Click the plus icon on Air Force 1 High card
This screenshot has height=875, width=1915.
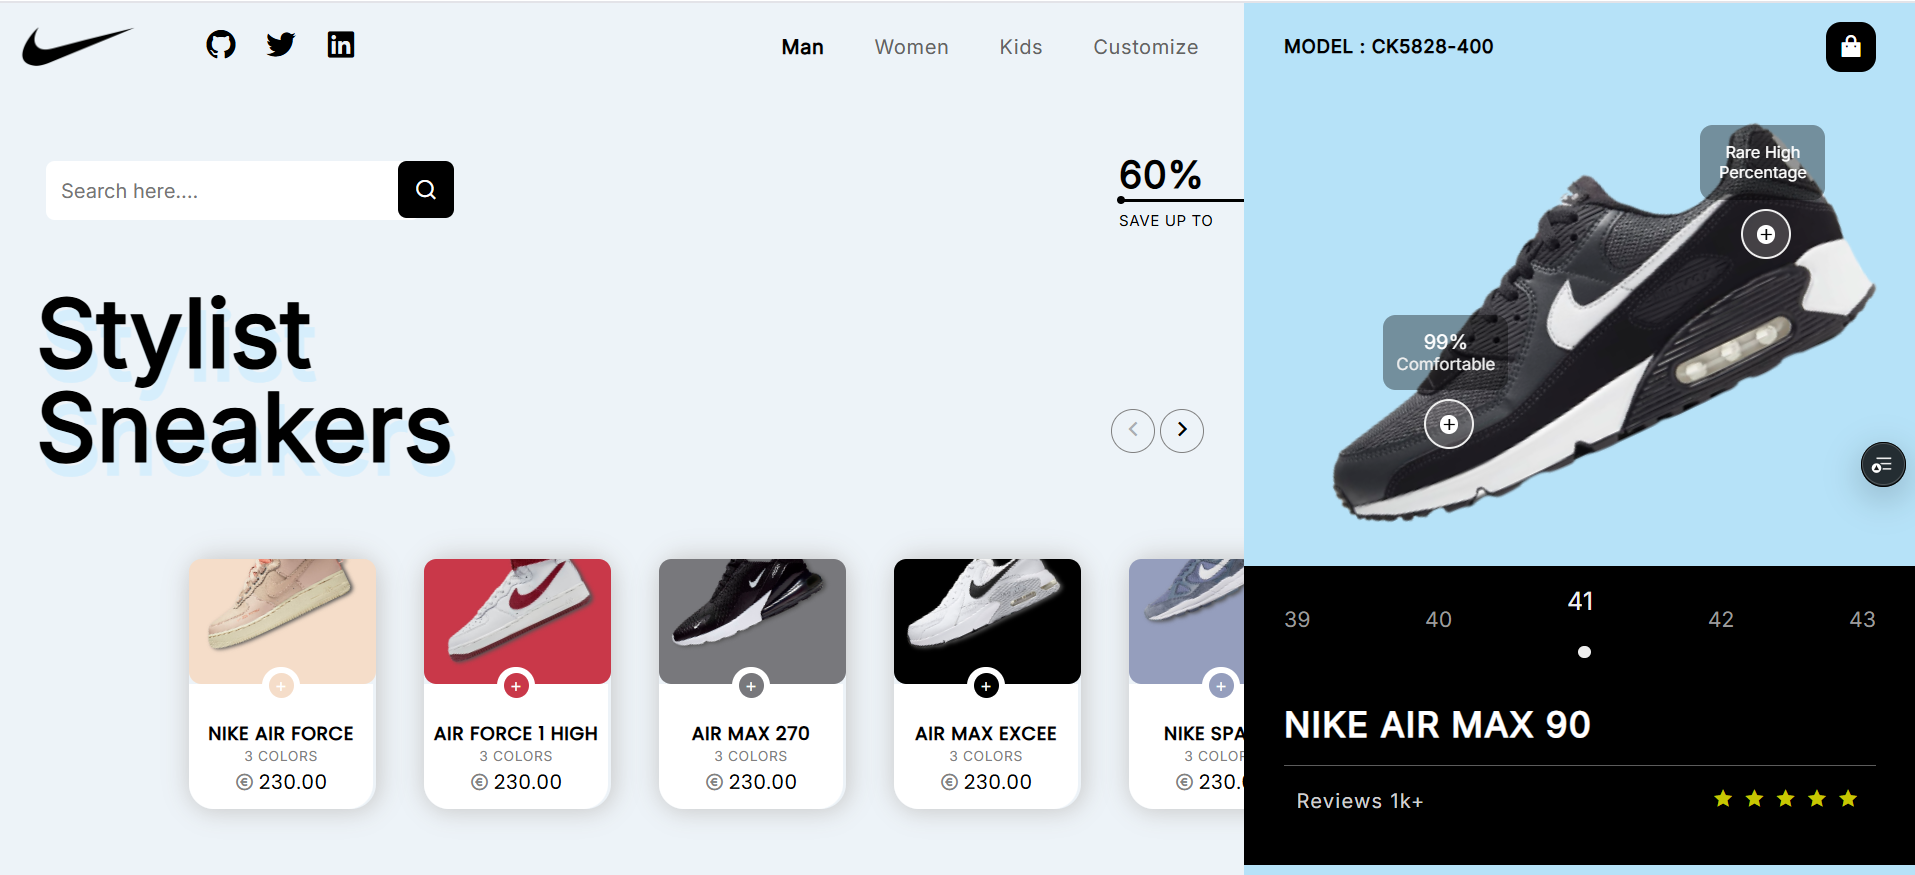516,686
